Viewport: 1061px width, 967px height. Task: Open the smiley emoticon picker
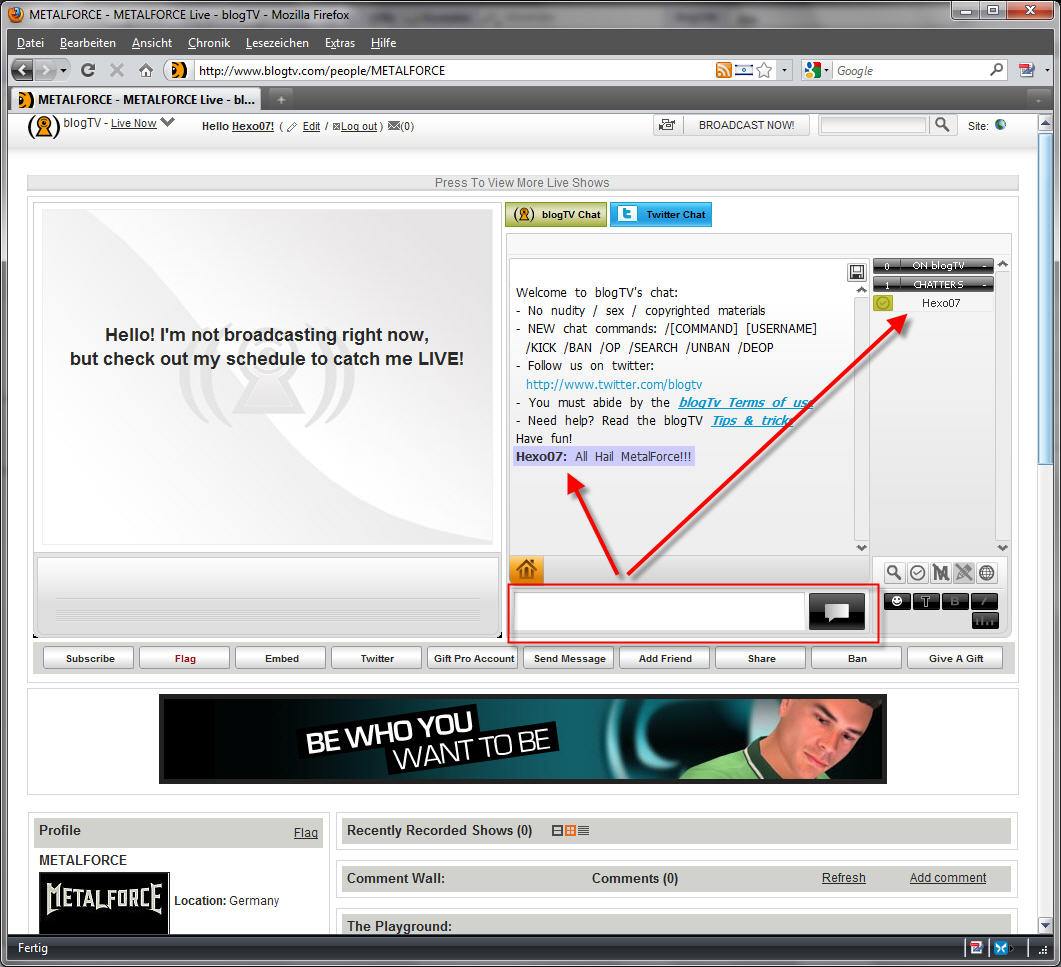[x=897, y=601]
